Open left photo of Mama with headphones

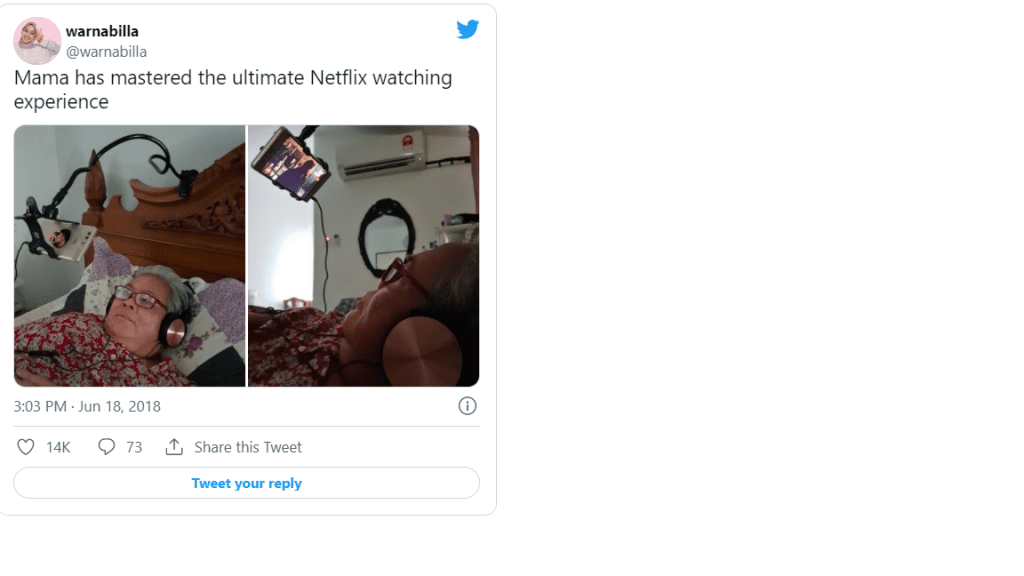coord(129,256)
